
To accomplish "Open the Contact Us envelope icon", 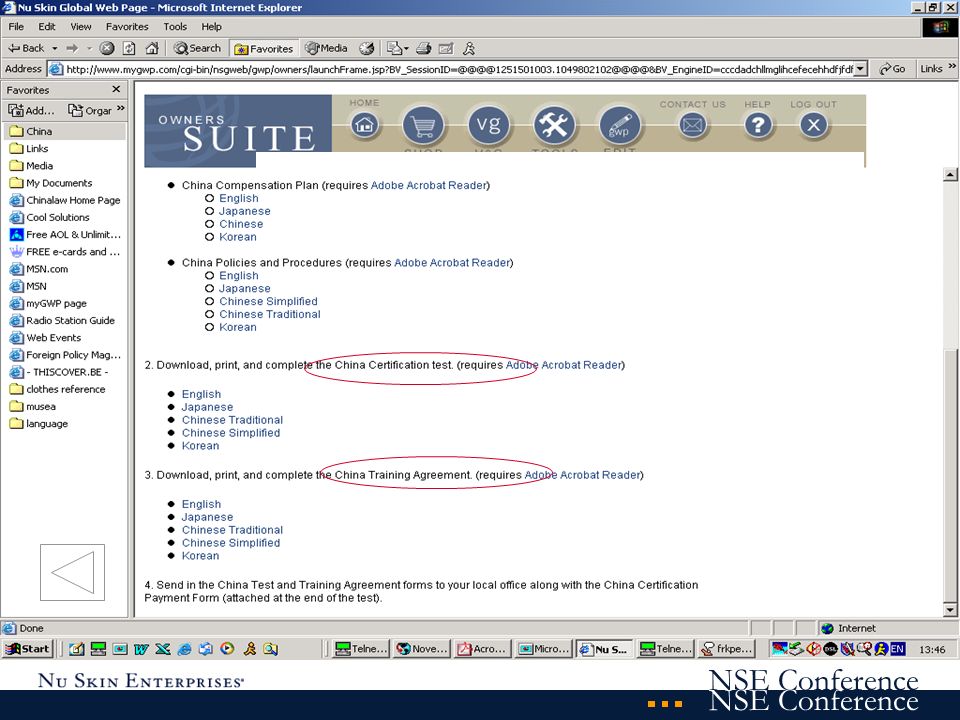I will [x=692, y=125].
